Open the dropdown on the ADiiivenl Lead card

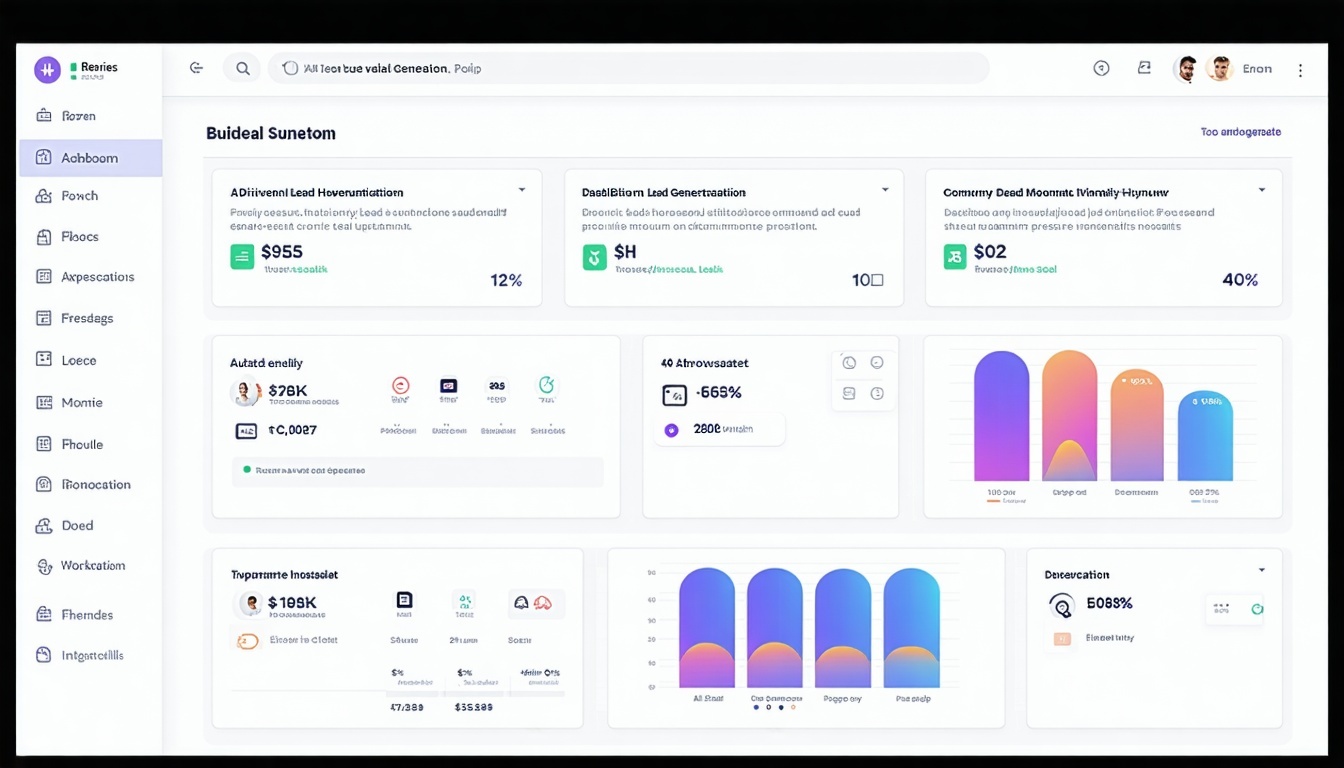coord(521,188)
